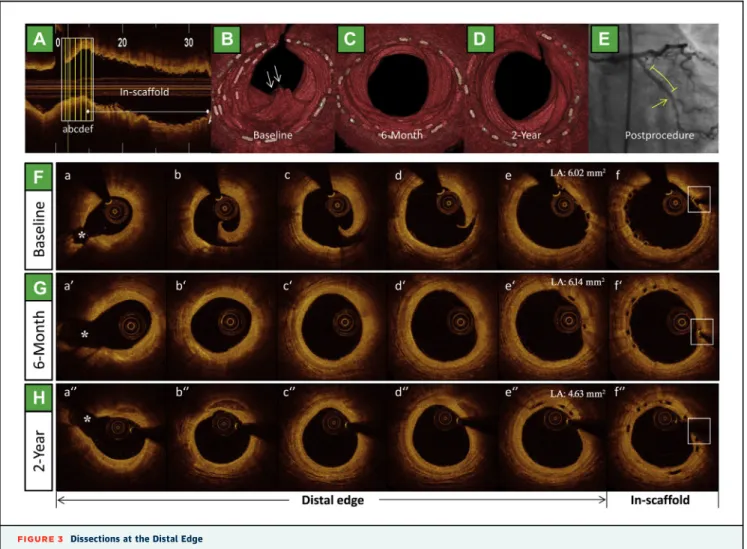Click the vertical 6-Month row label
Screen dimensions: 747x549
pos(39,339)
